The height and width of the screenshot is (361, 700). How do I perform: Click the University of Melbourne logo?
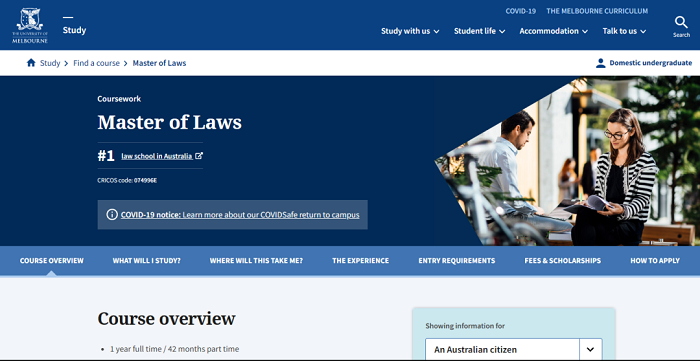pos(30,25)
